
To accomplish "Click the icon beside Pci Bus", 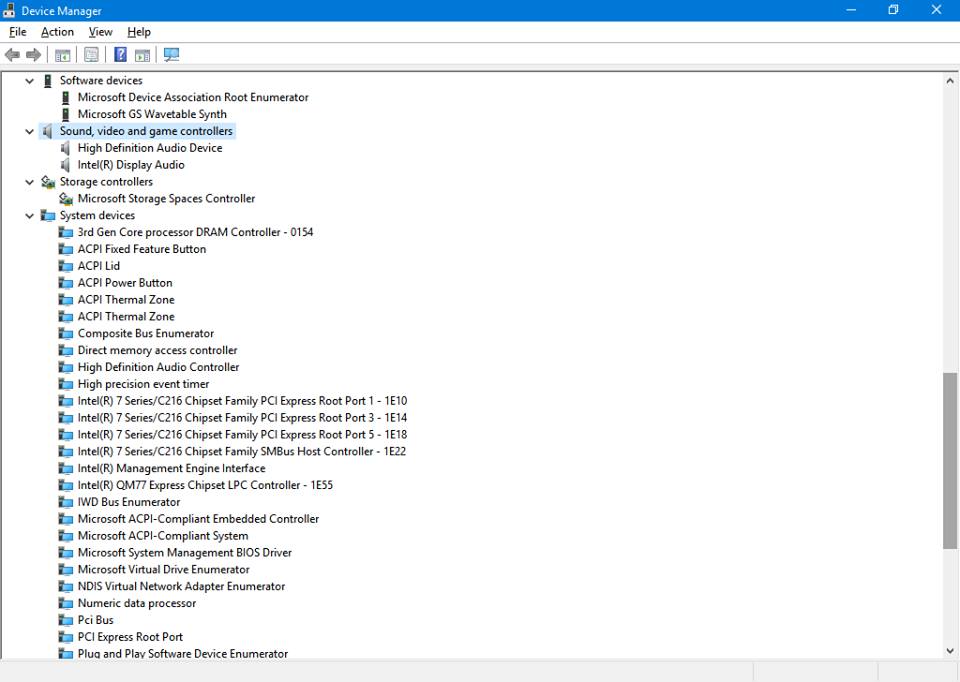I will pos(66,620).
